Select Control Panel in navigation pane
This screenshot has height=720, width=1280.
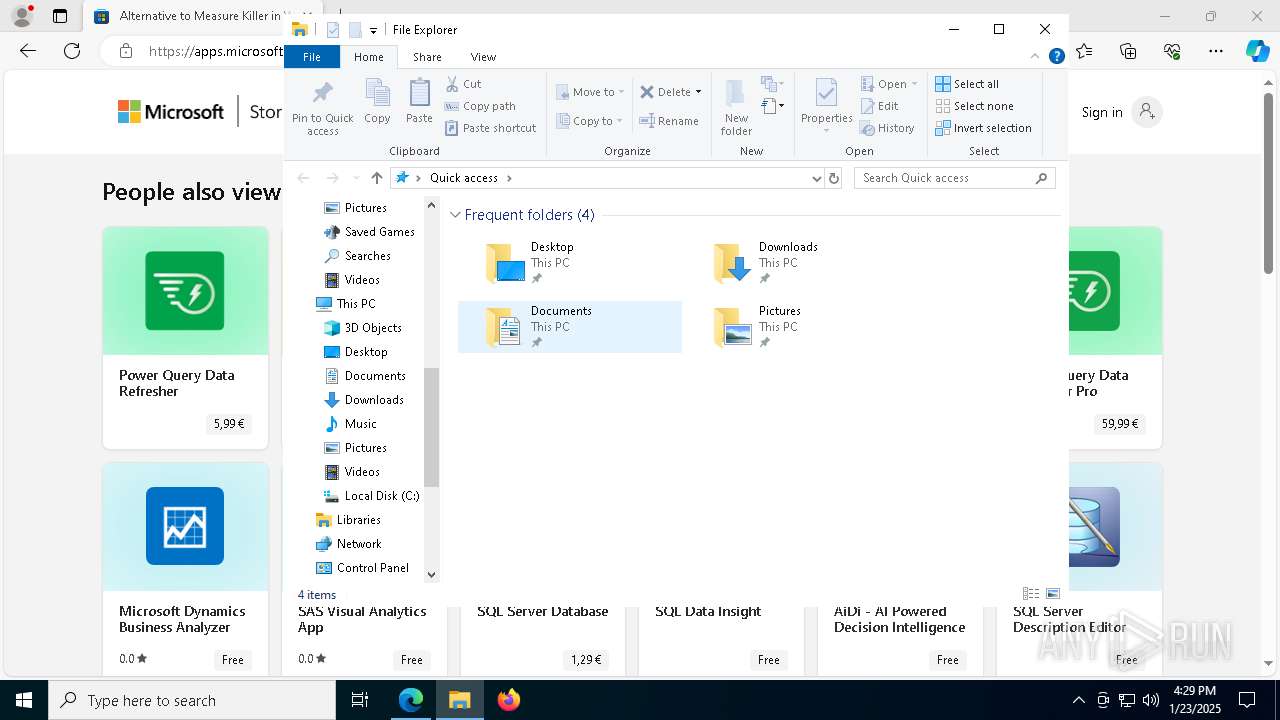[x=362, y=568]
